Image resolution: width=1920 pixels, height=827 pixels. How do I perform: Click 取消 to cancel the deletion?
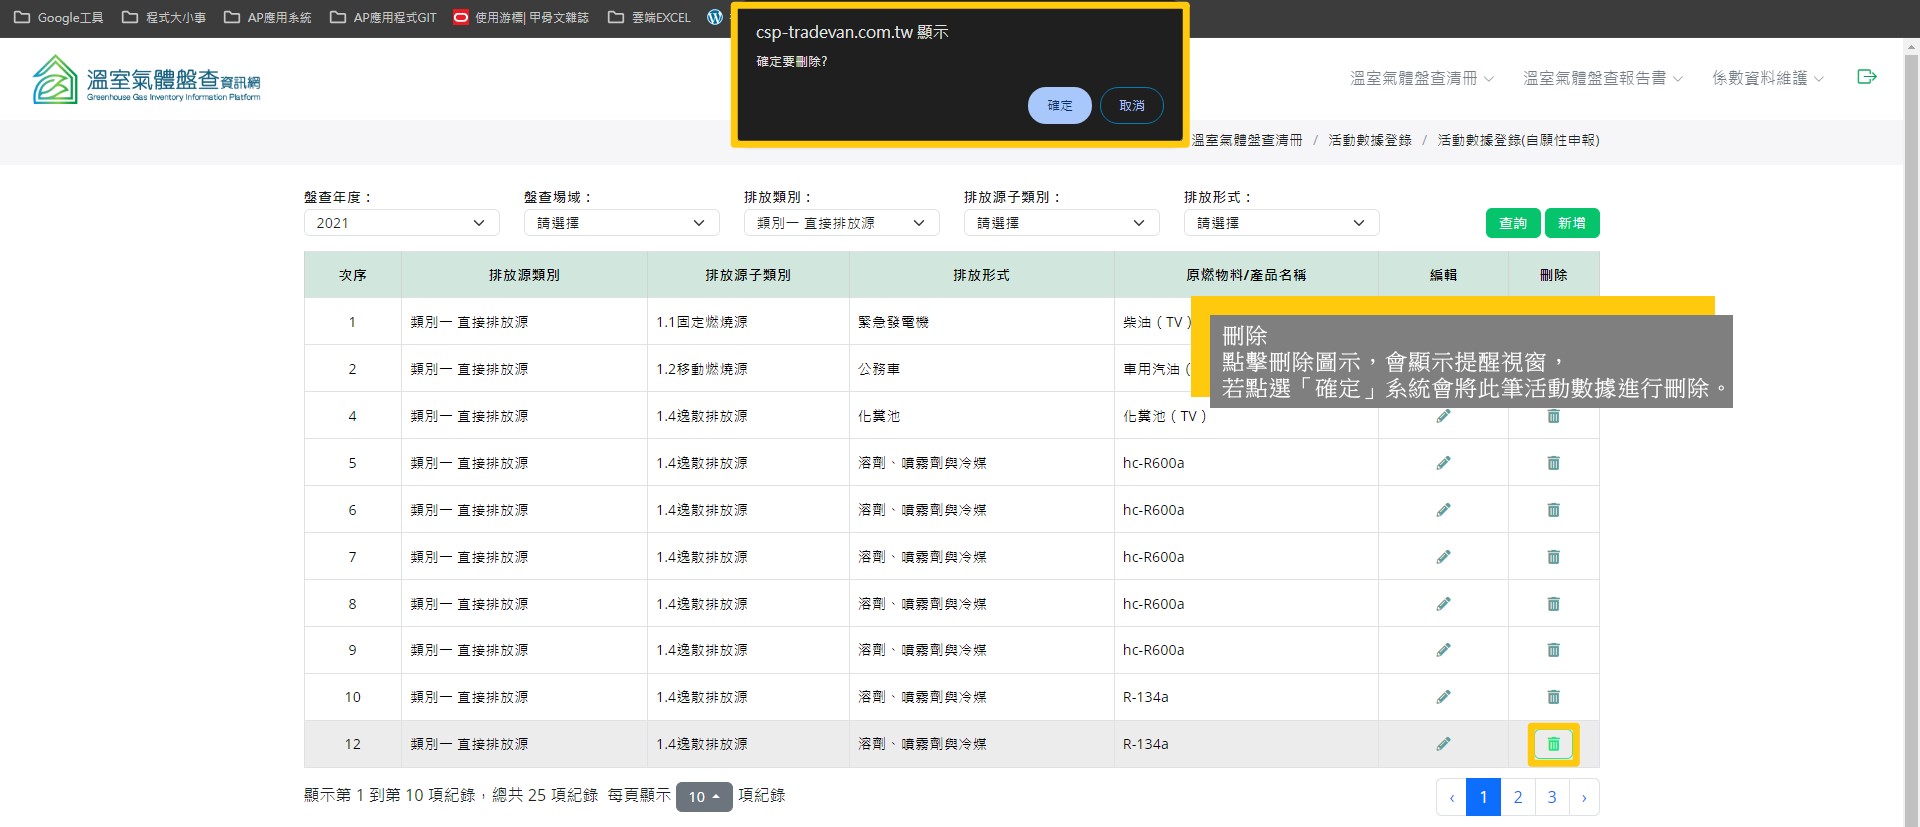tap(1131, 105)
